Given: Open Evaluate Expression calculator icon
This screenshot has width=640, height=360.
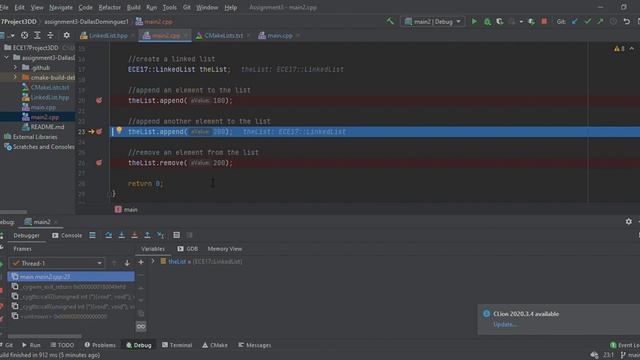Looking at the screenshot, I should [x=176, y=235].
